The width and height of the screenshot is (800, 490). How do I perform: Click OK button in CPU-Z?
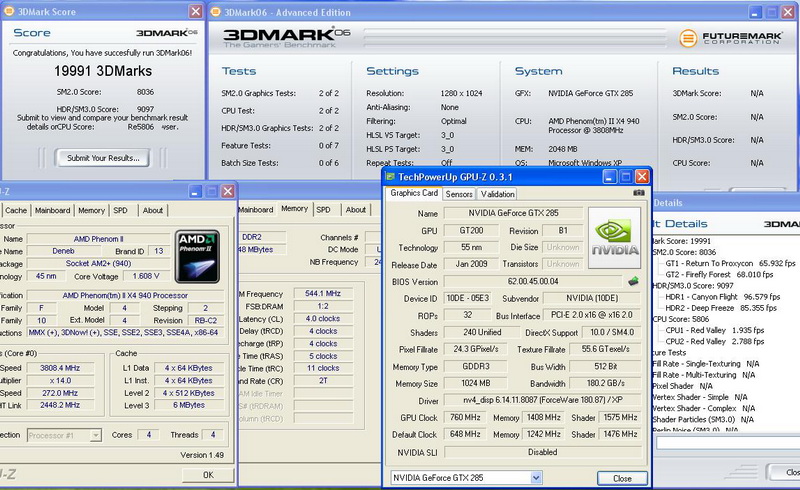click(x=208, y=475)
